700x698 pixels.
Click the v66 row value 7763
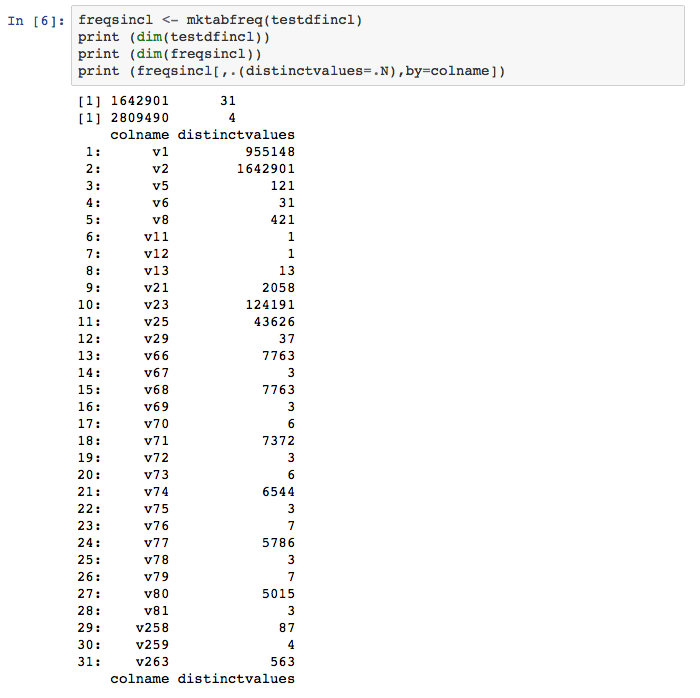click(x=278, y=355)
